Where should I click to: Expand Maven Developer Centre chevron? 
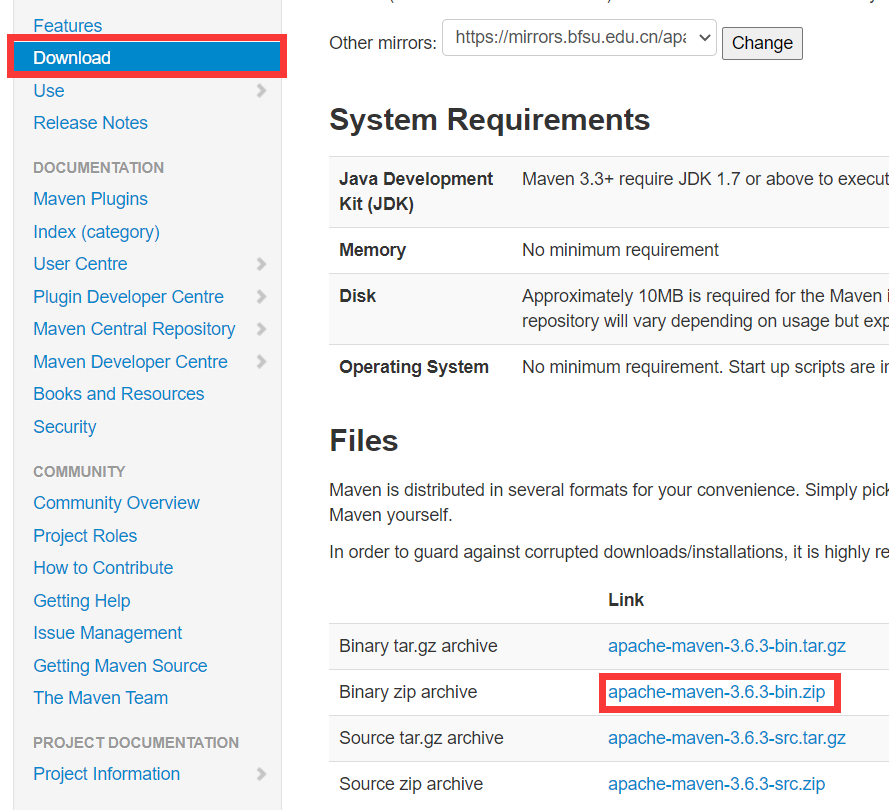pos(261,362)
